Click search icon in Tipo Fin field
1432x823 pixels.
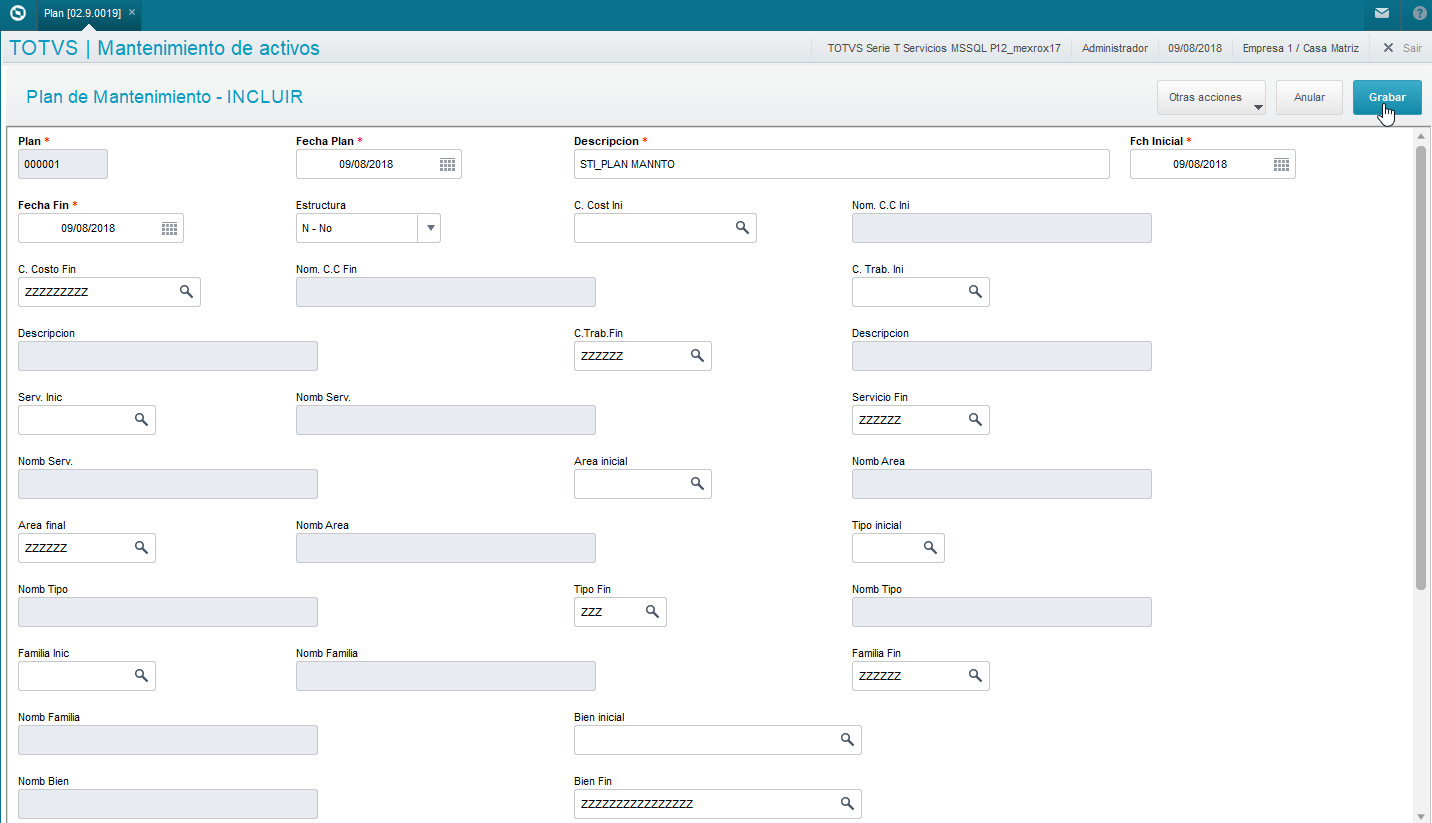[x=652, y=612]
